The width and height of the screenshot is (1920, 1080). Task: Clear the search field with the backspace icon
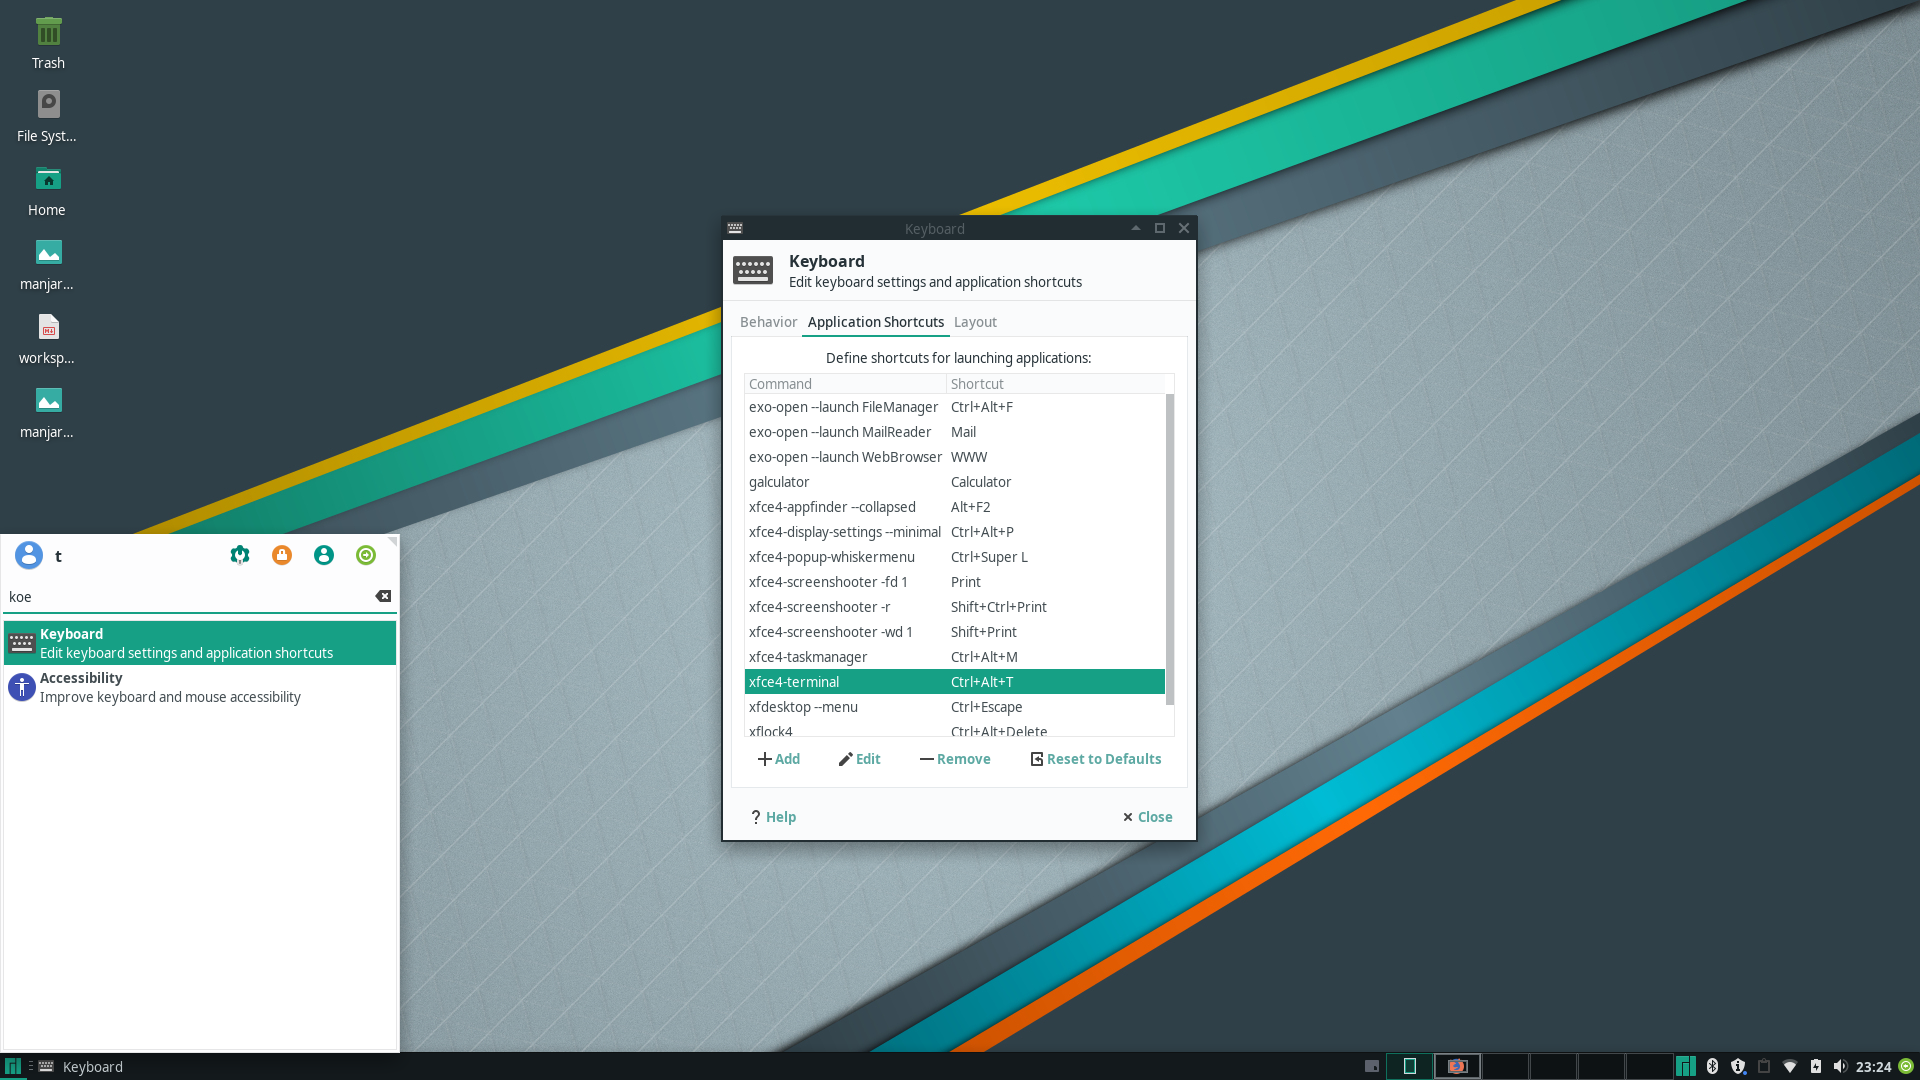(x=383, y=596)
